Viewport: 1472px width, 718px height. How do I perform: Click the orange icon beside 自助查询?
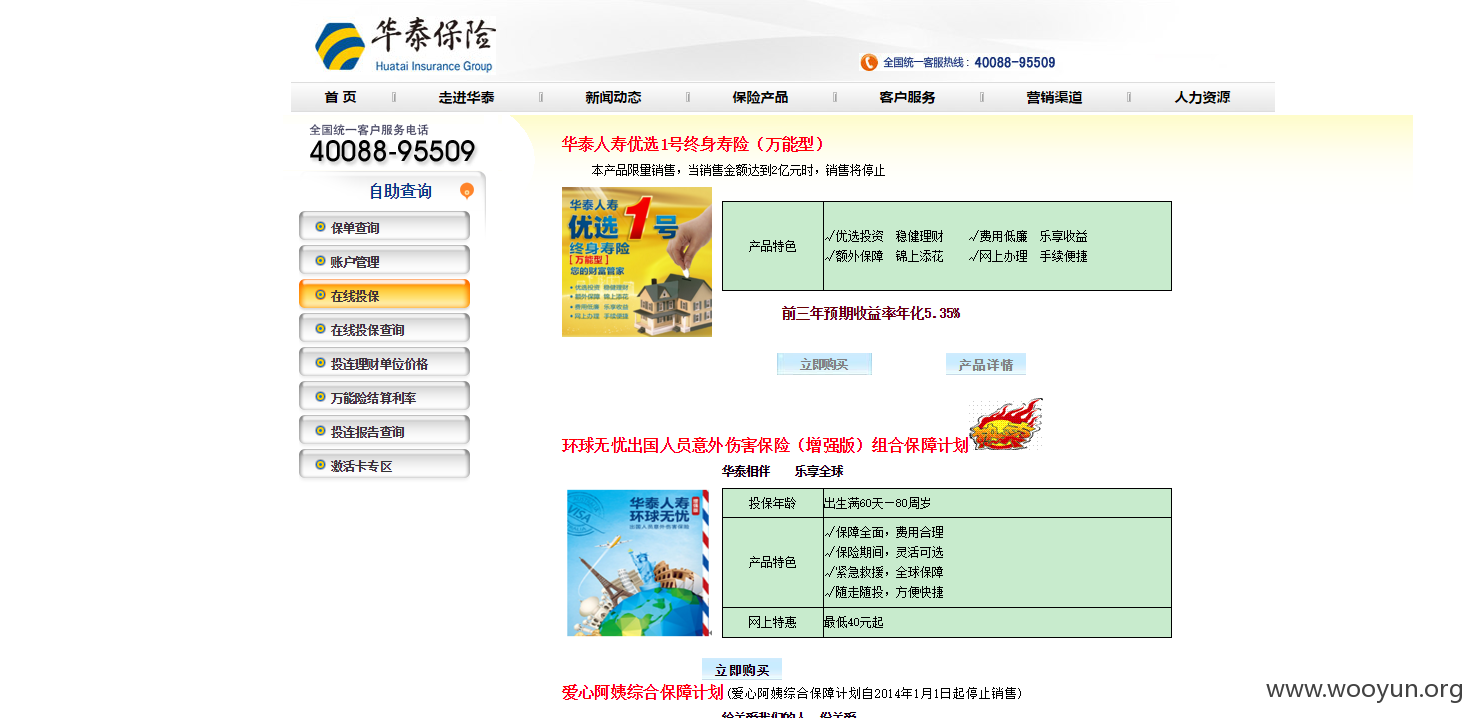click(466, 191)
